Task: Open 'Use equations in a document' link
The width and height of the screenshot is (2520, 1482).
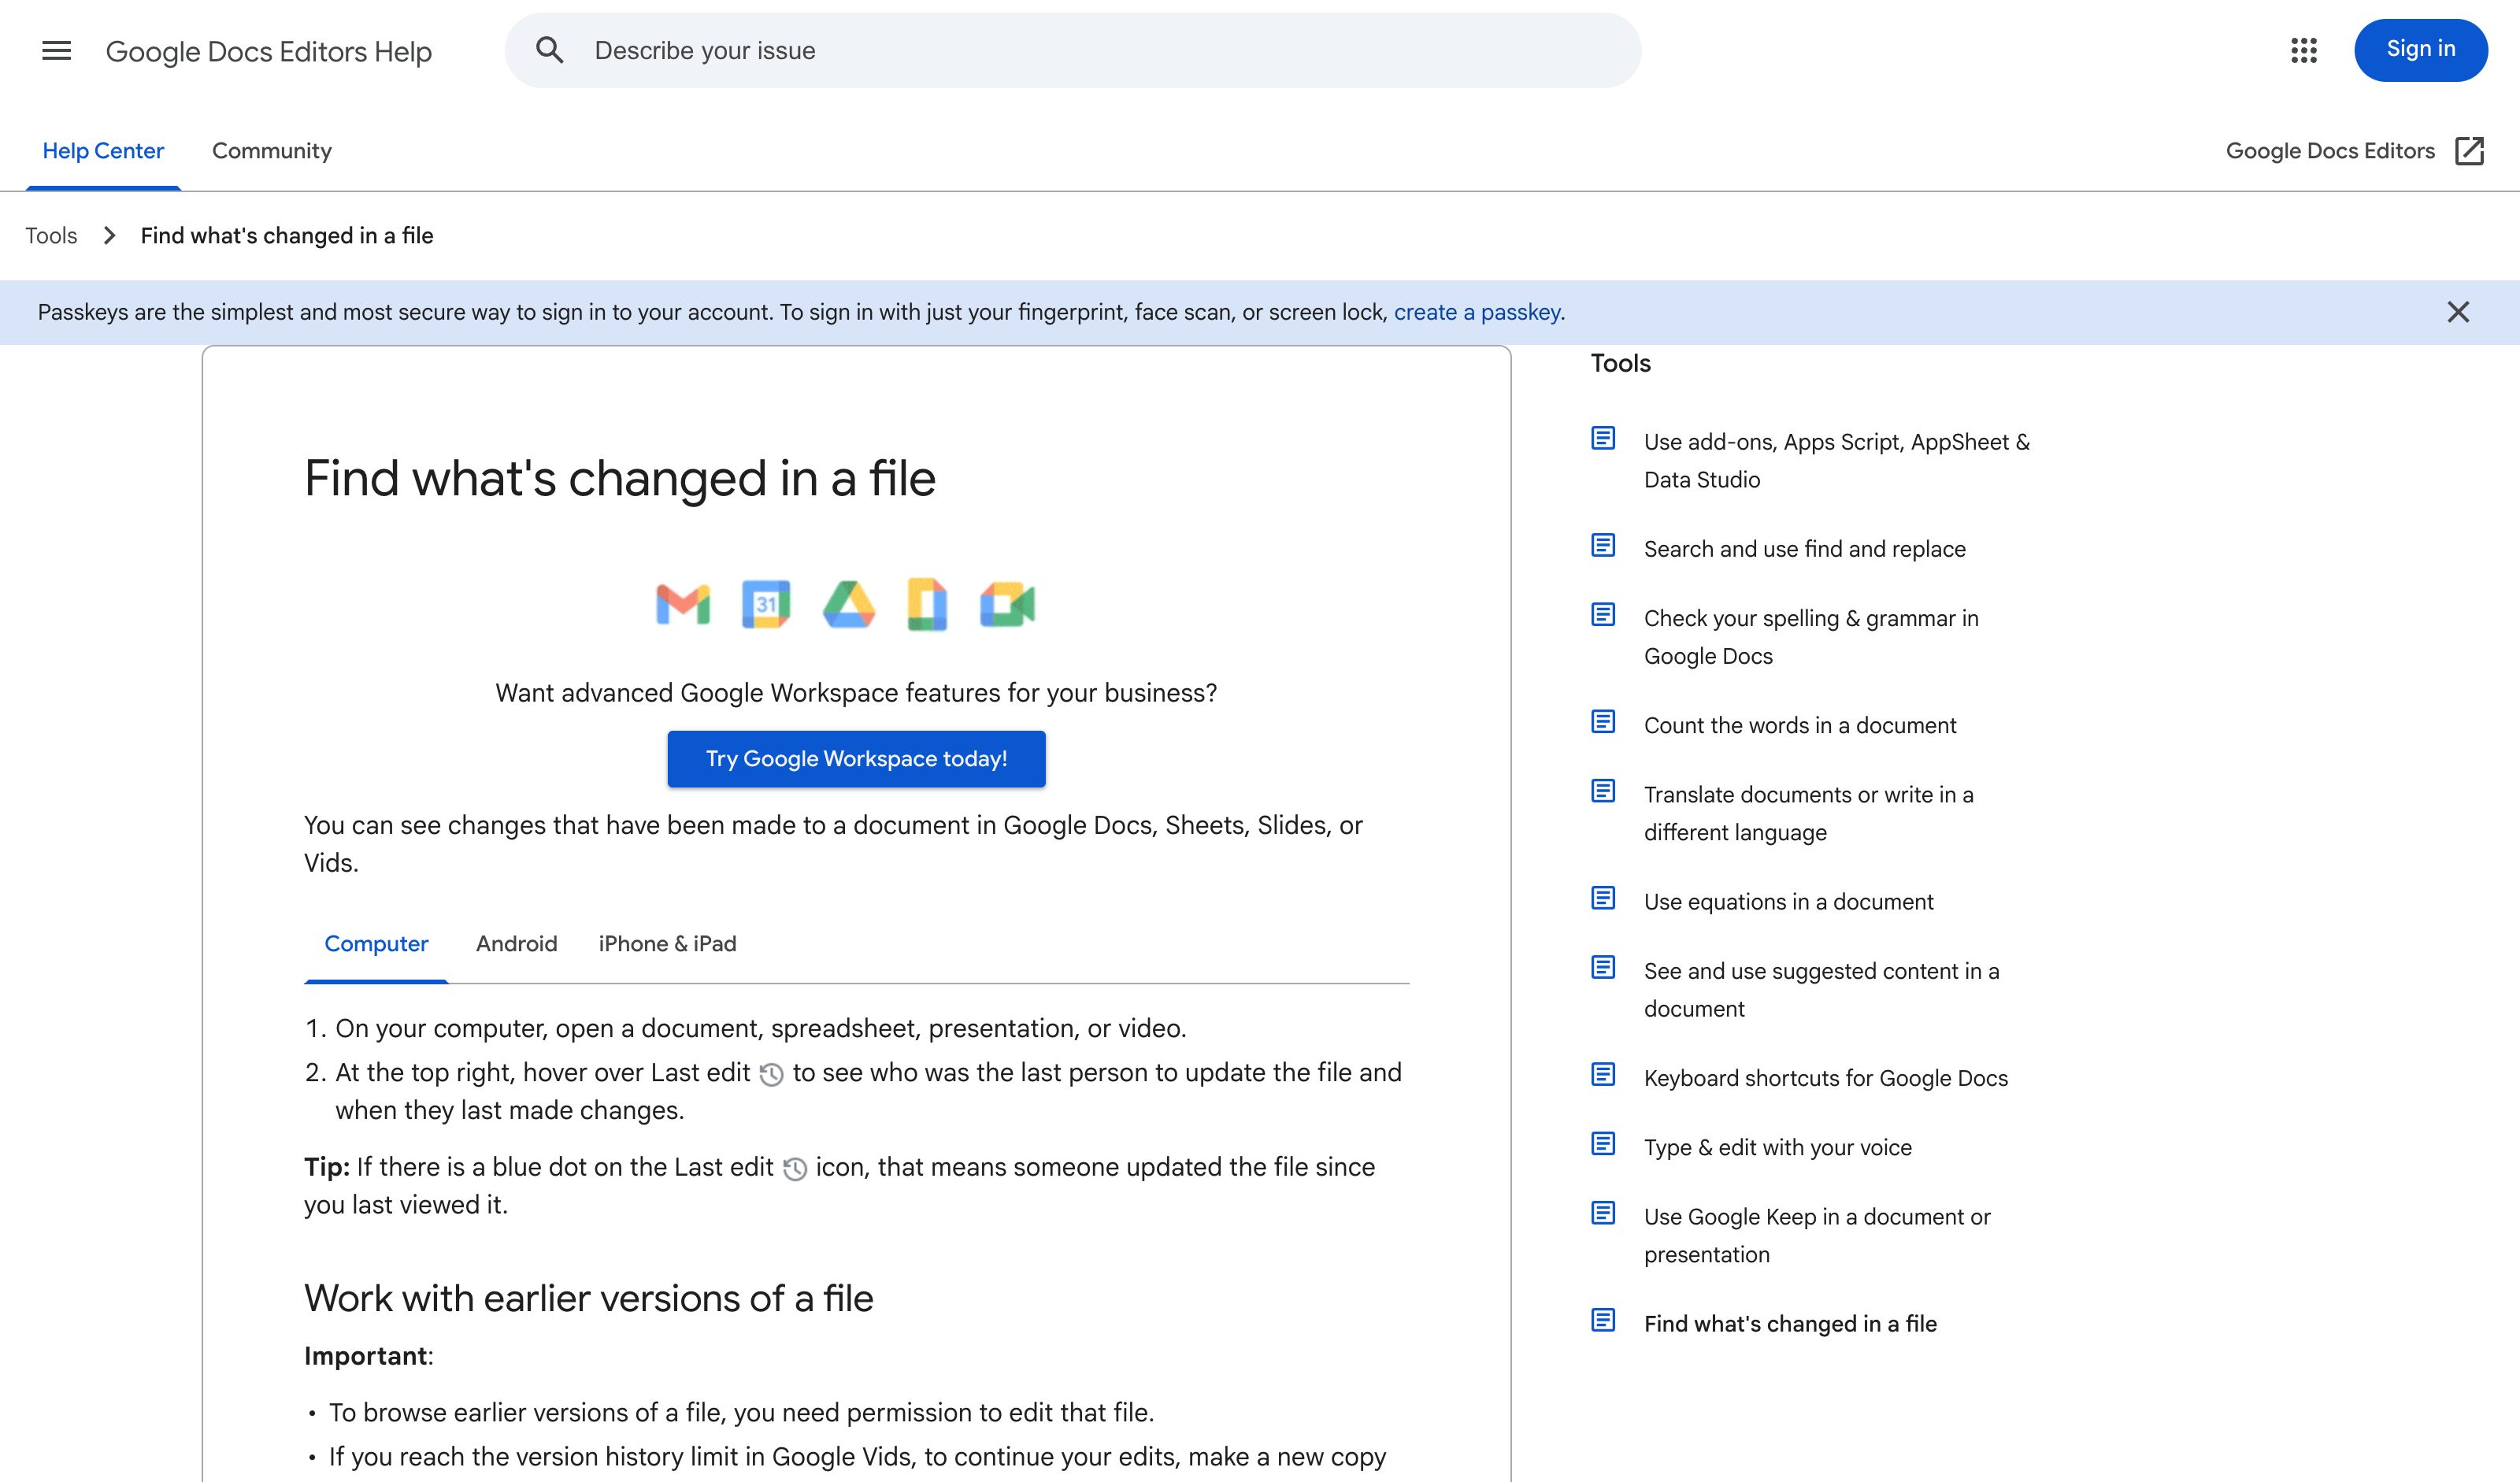Action: click(x=1788, y=902)
